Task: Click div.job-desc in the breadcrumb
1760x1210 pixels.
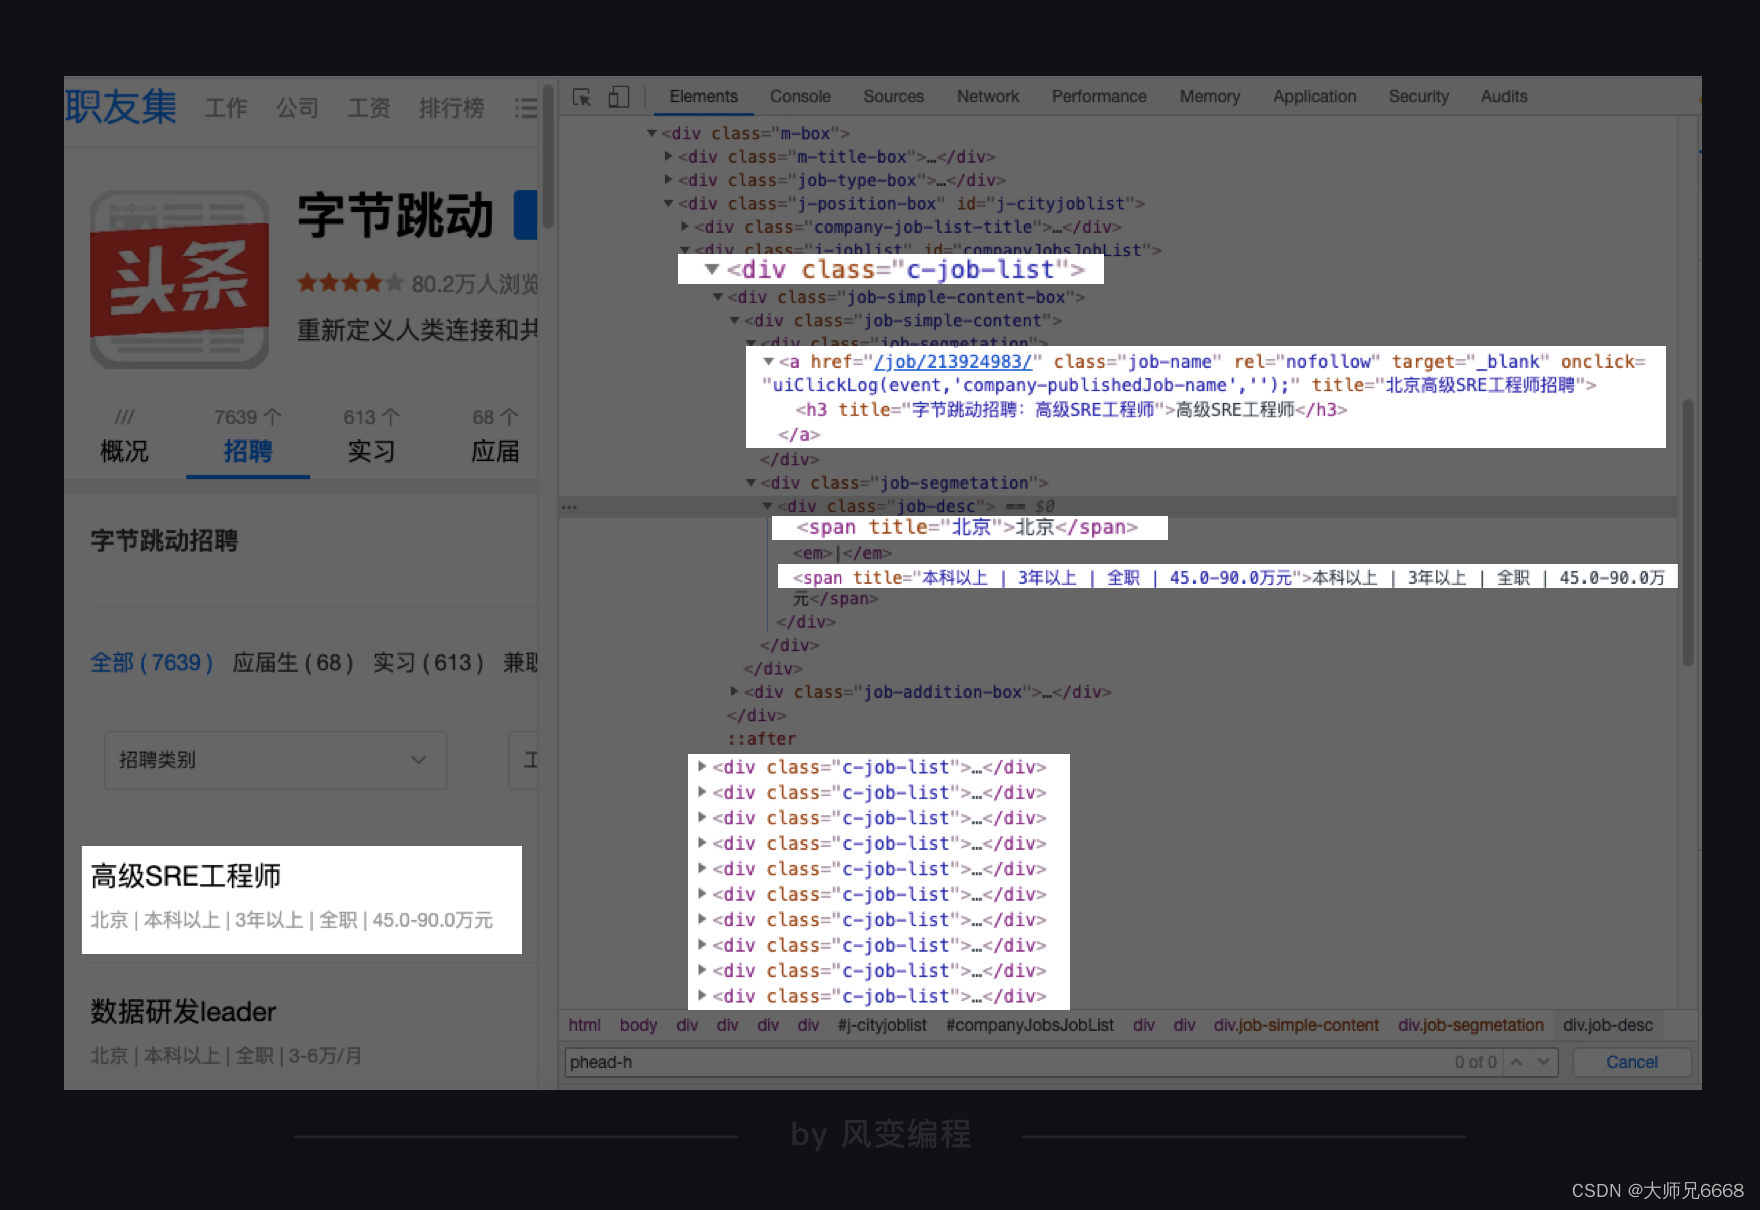Action: click(x=1608, y=1025)
